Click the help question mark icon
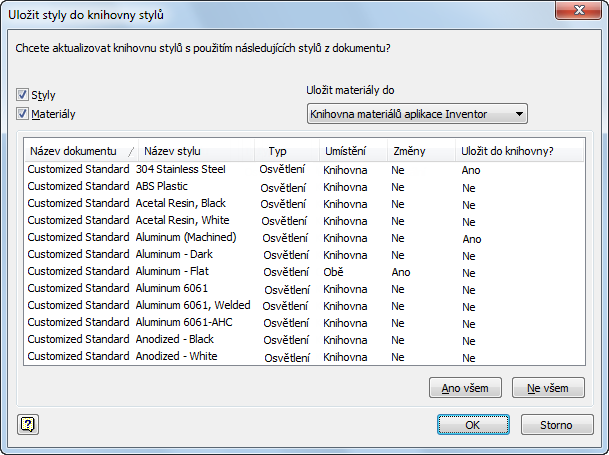Image resolution: width=609 pixels, height=455 pixels. pos(27,424)
